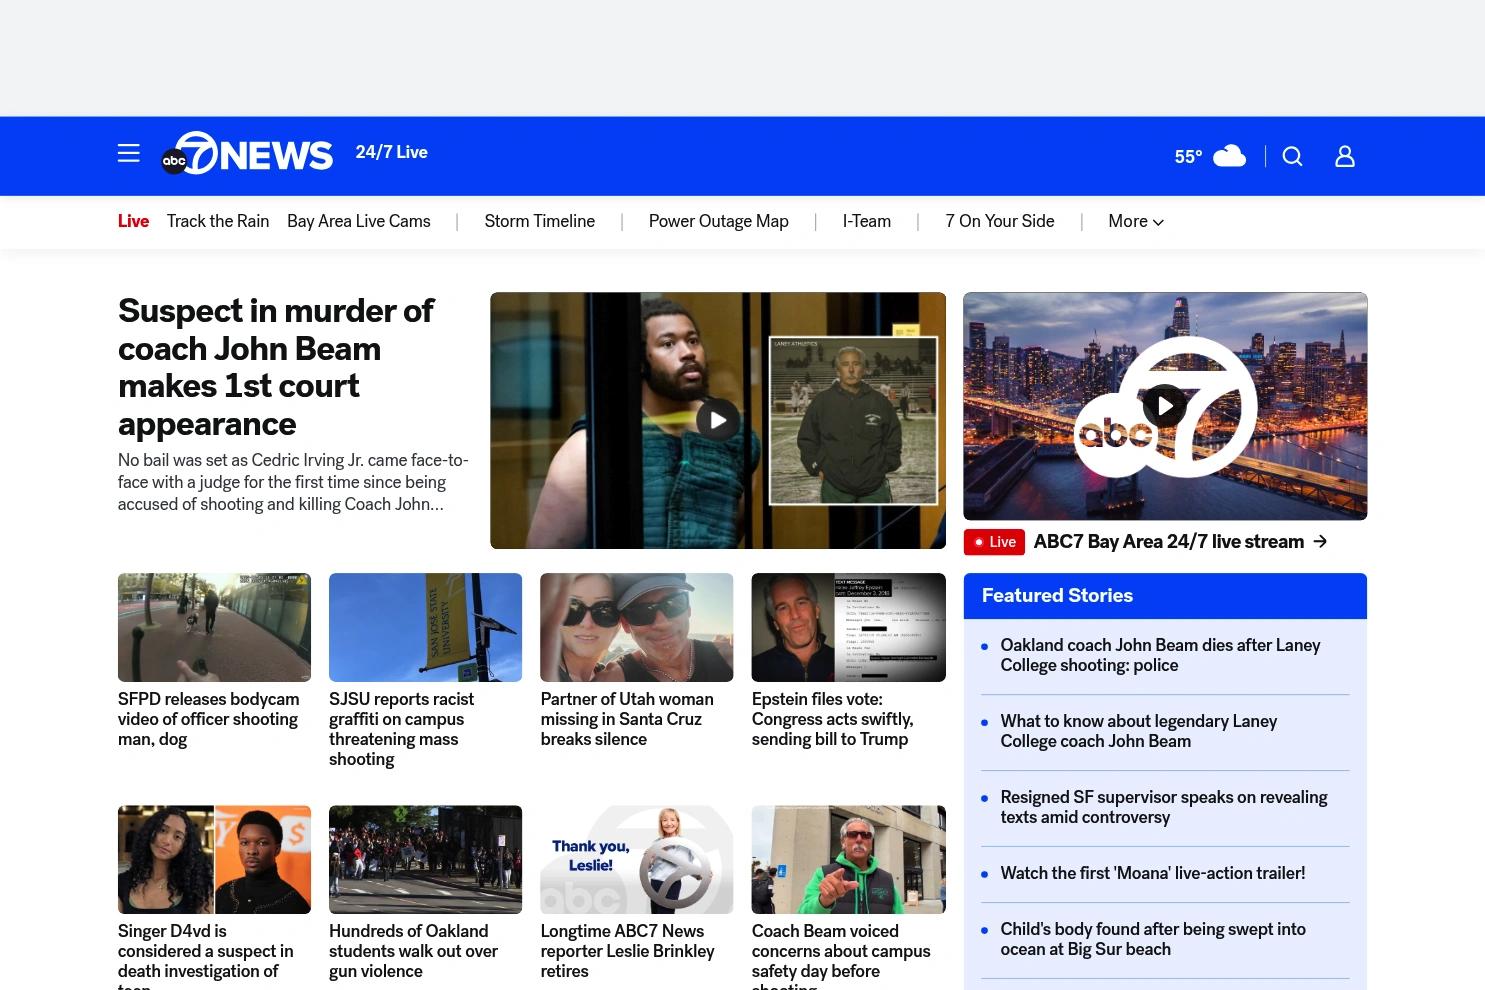Click the red Live badge
1485x990 pixels.
(x=994, y=542)
